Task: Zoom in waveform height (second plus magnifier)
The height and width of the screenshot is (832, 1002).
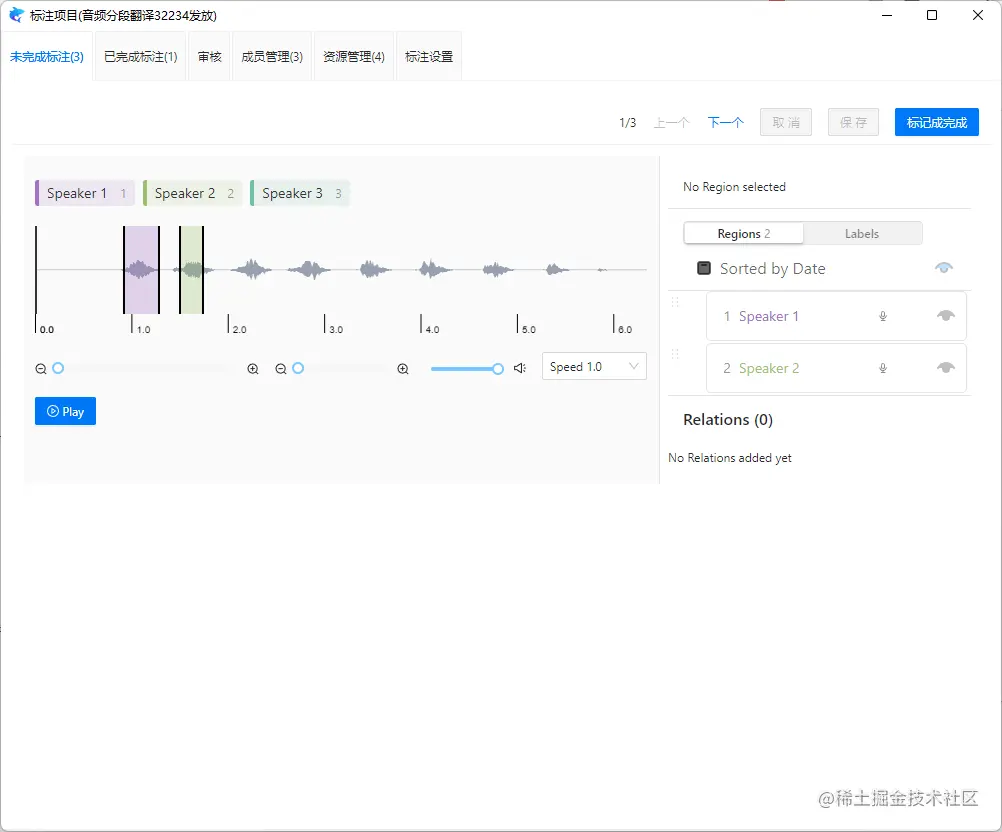Action: 403,369
